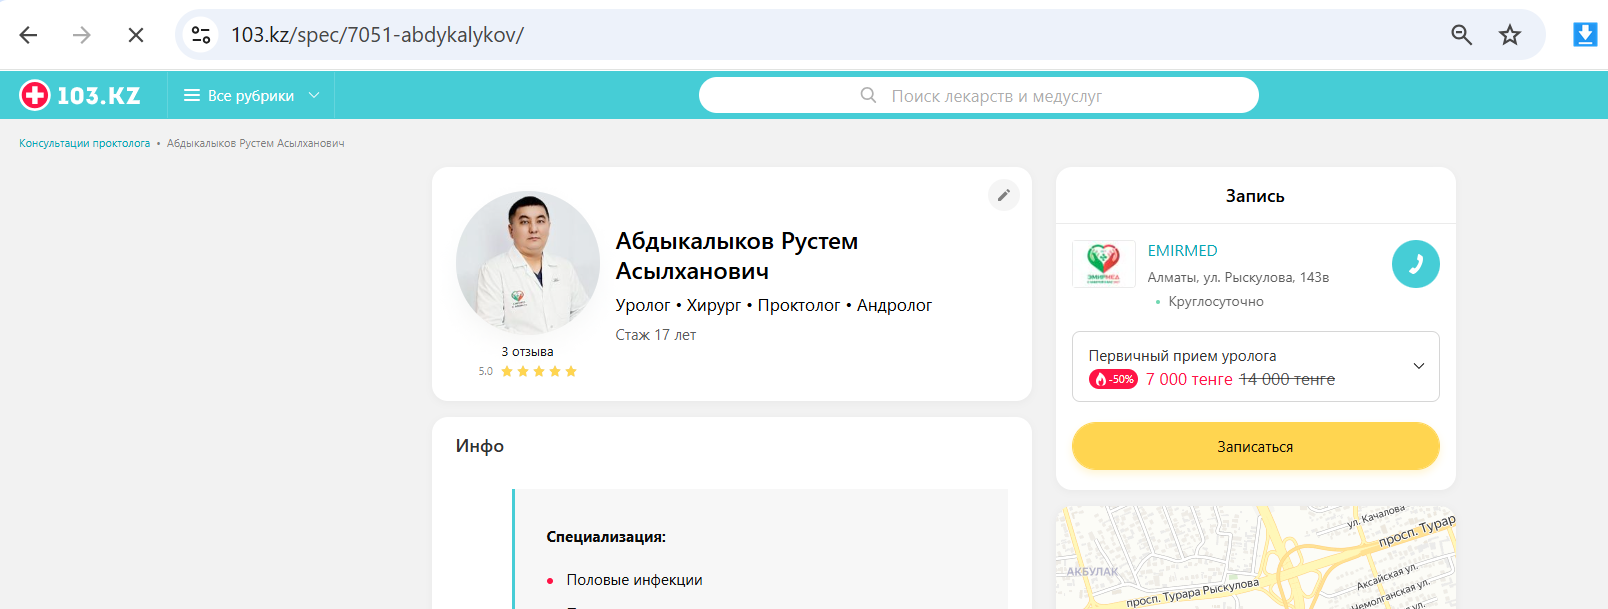The width and height of the screenshot is (1608, 609).
Task: Open the '3 отзыва' reviews link
Action: click(527, 351)
